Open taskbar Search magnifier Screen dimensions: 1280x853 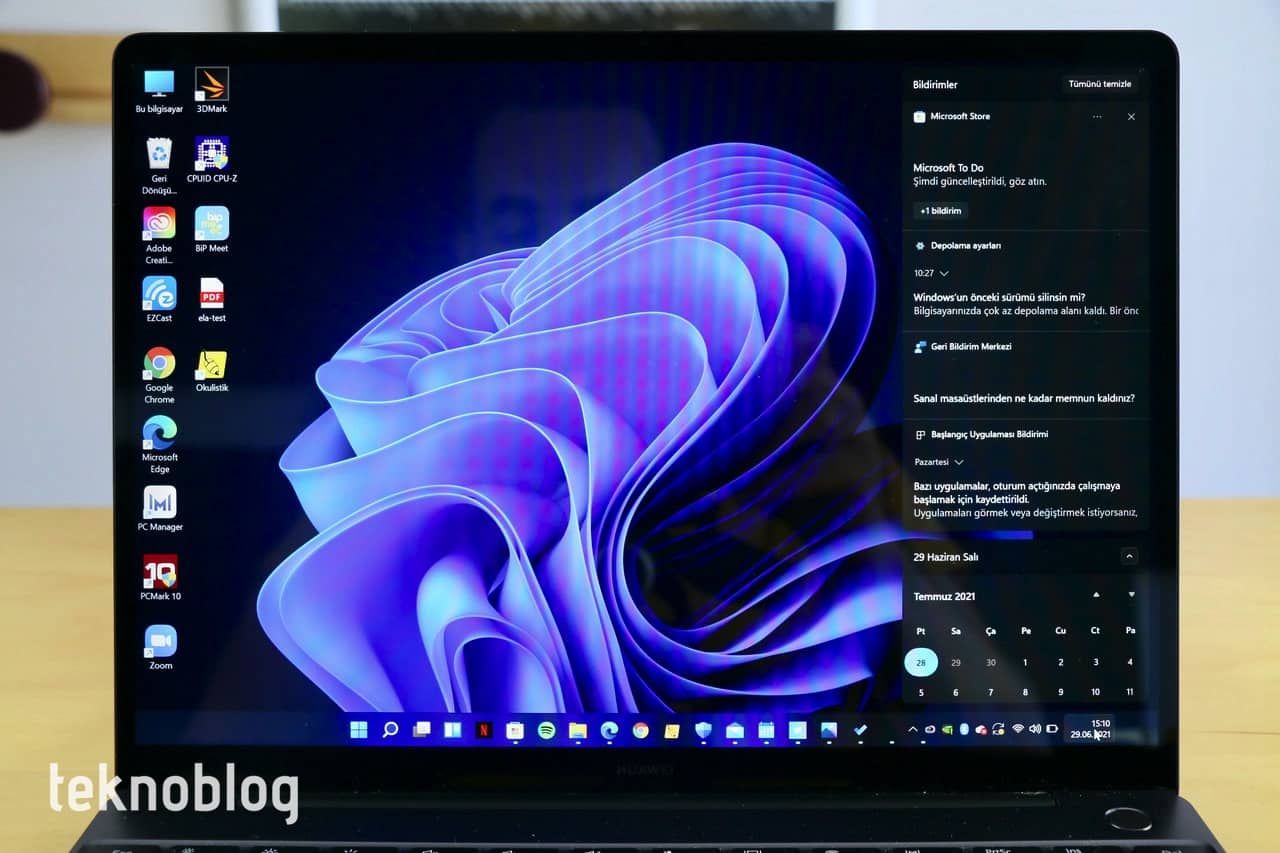[x=390, y=730]
